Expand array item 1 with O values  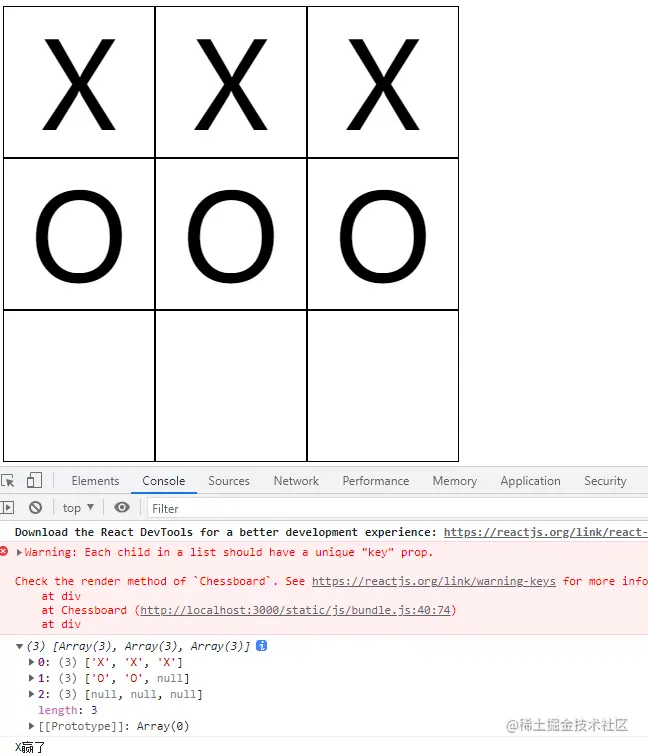31,678
